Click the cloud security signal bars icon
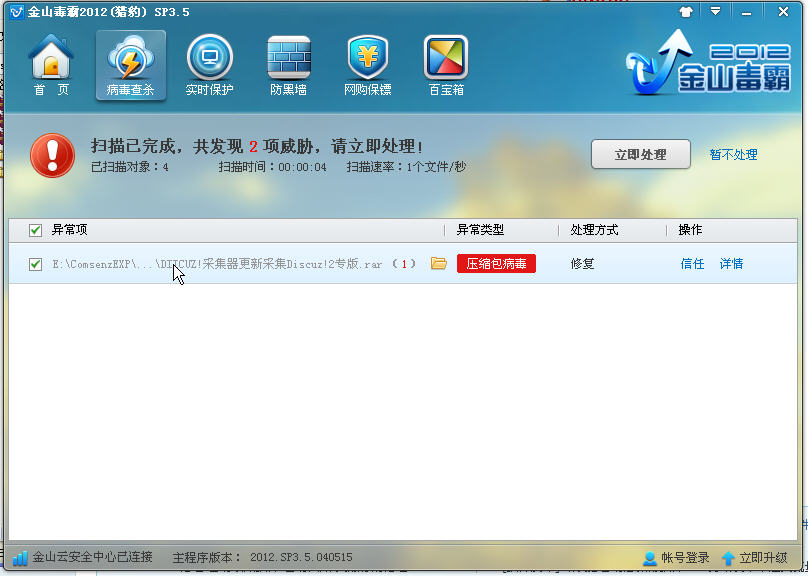The height and width of the screenshot is (576, 808). pyautogui.click(x=20, y=557)
